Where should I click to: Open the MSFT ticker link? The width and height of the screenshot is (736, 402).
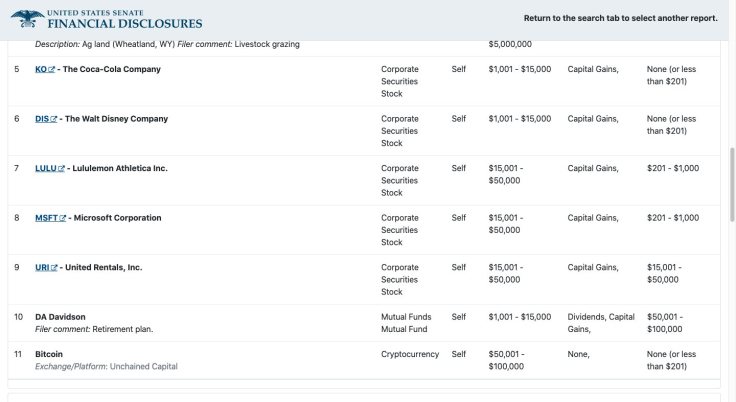(x=46, y=218)
